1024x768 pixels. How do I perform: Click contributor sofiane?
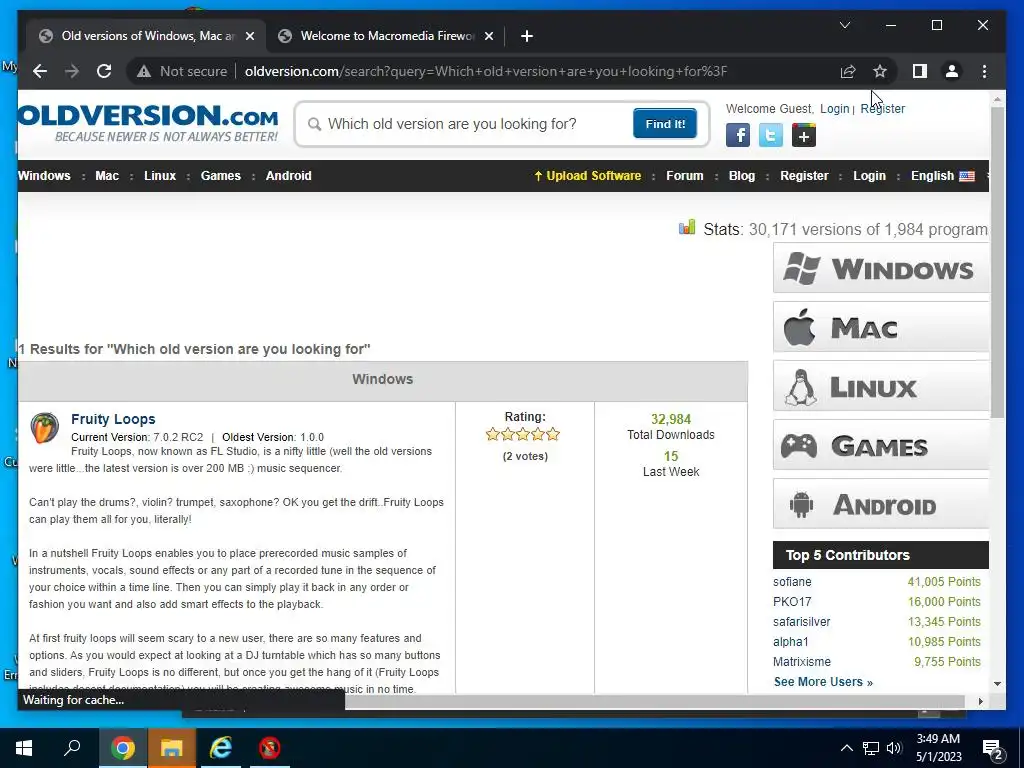click(792, 582)
